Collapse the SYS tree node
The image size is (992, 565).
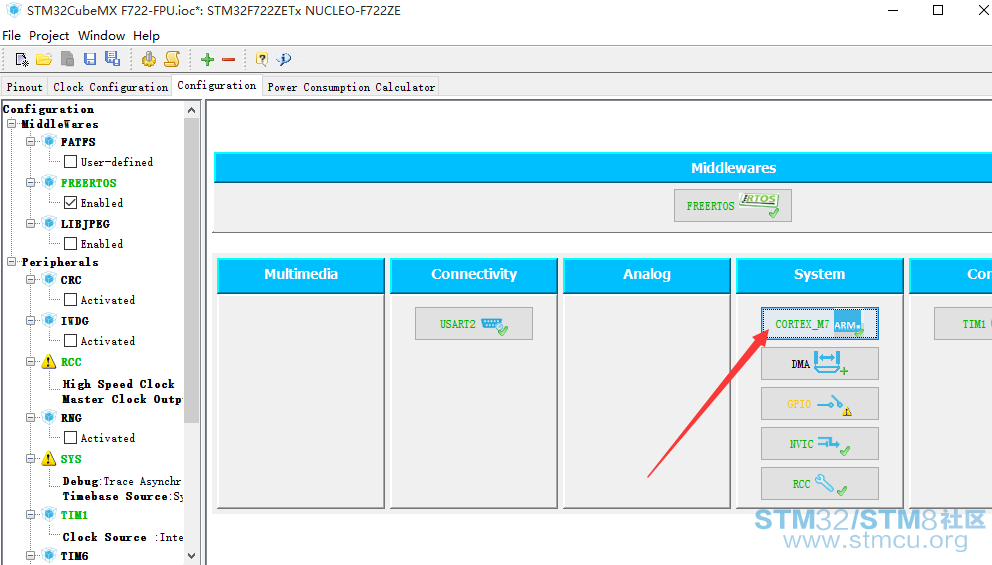click(x=30, y=458)
